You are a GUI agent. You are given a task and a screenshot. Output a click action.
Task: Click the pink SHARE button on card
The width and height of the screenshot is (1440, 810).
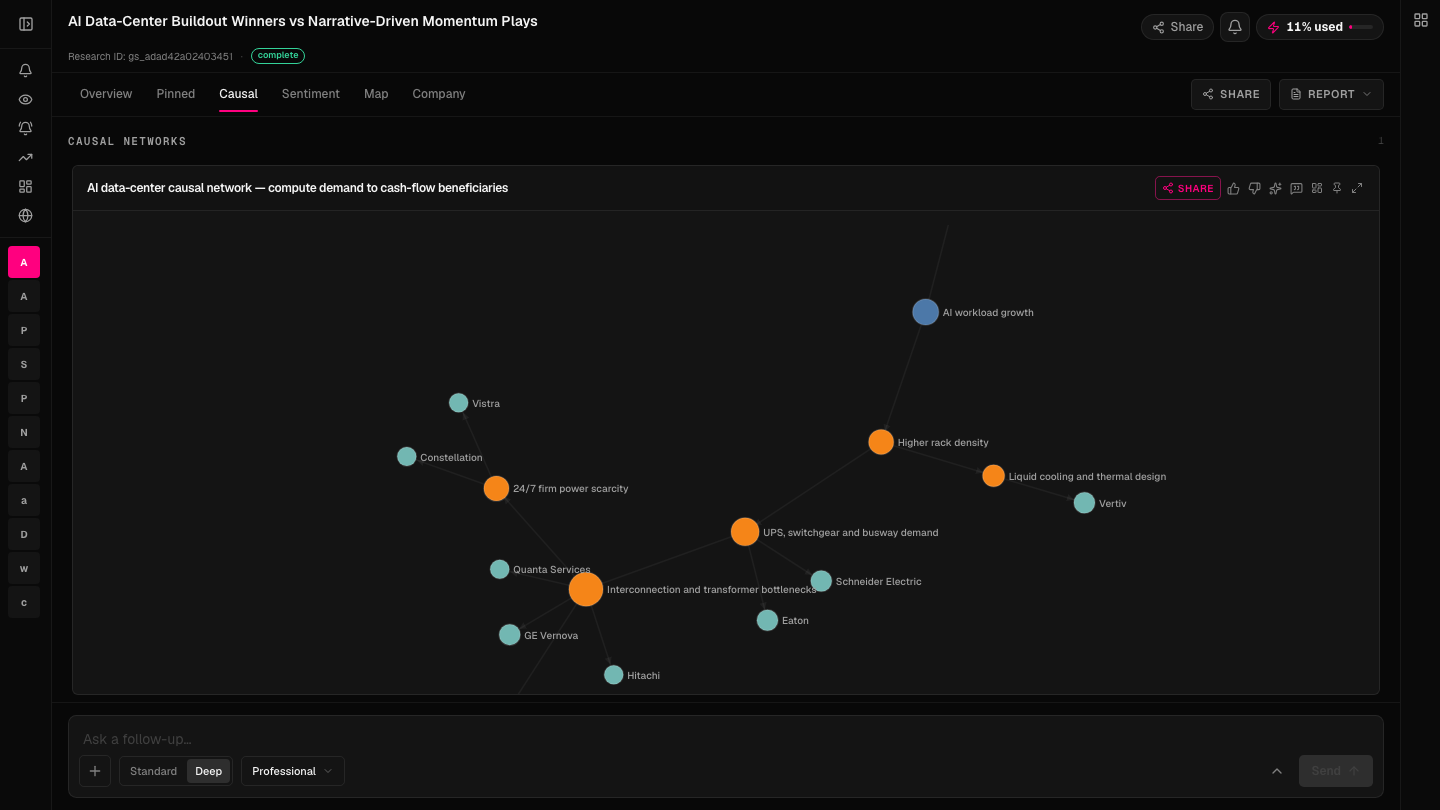point(1188,188)
